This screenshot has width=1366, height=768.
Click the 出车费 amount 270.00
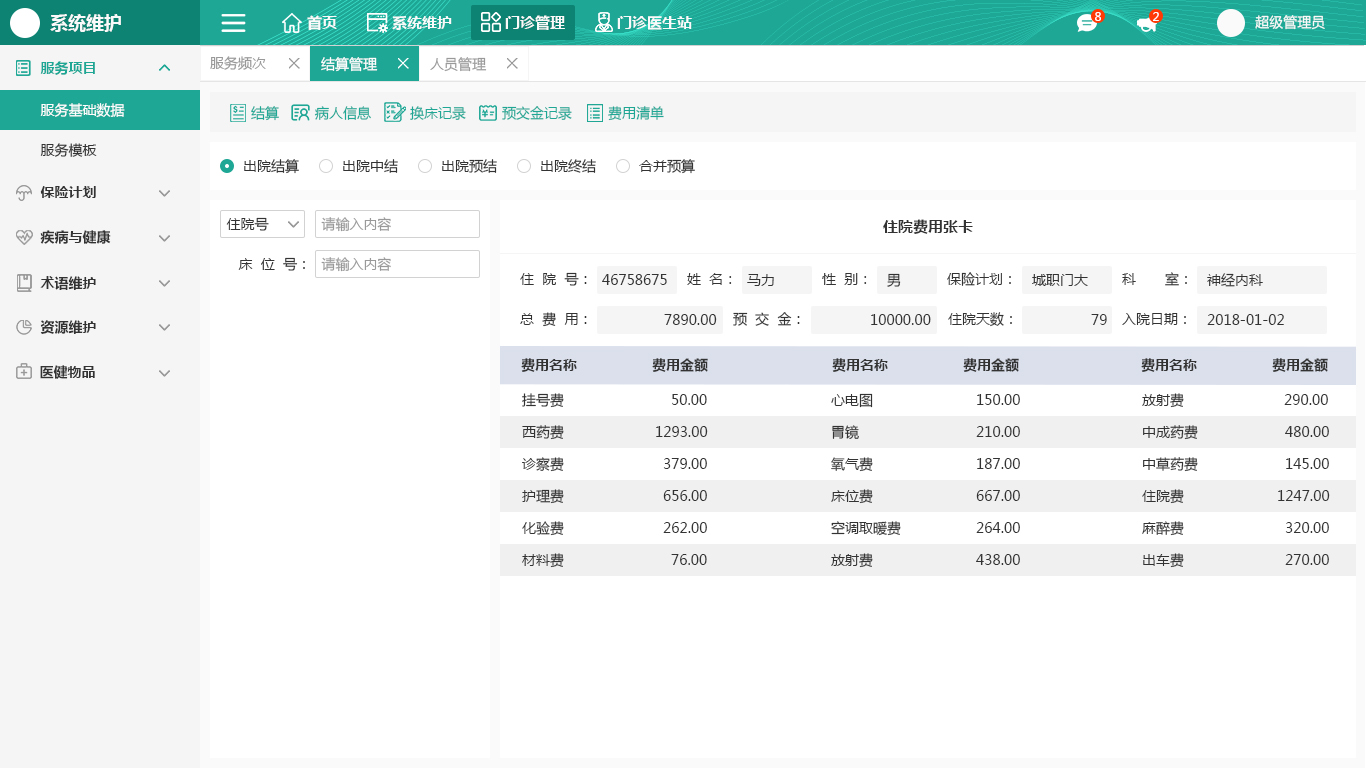tap(1307, 560)
